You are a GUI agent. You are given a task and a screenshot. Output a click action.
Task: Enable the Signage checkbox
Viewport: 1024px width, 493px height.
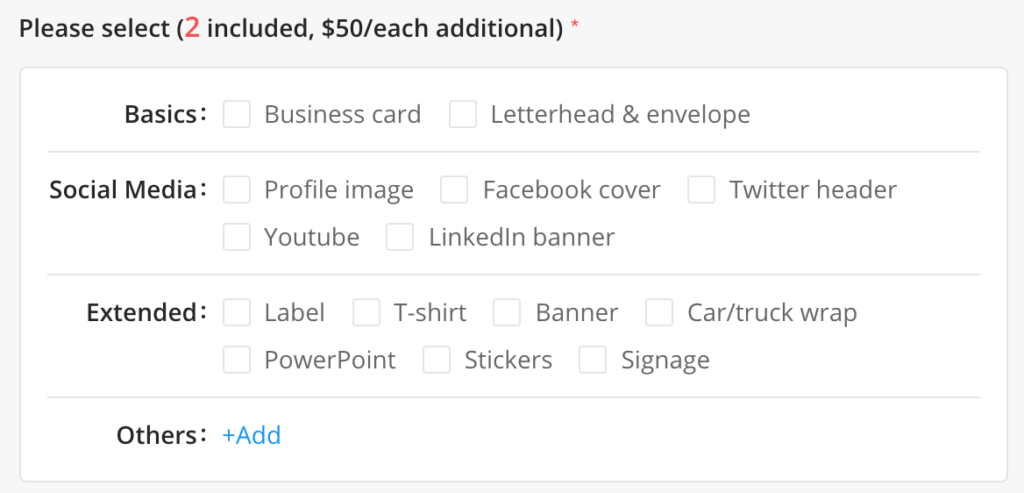pyautogui.click(x=594, y=360)
